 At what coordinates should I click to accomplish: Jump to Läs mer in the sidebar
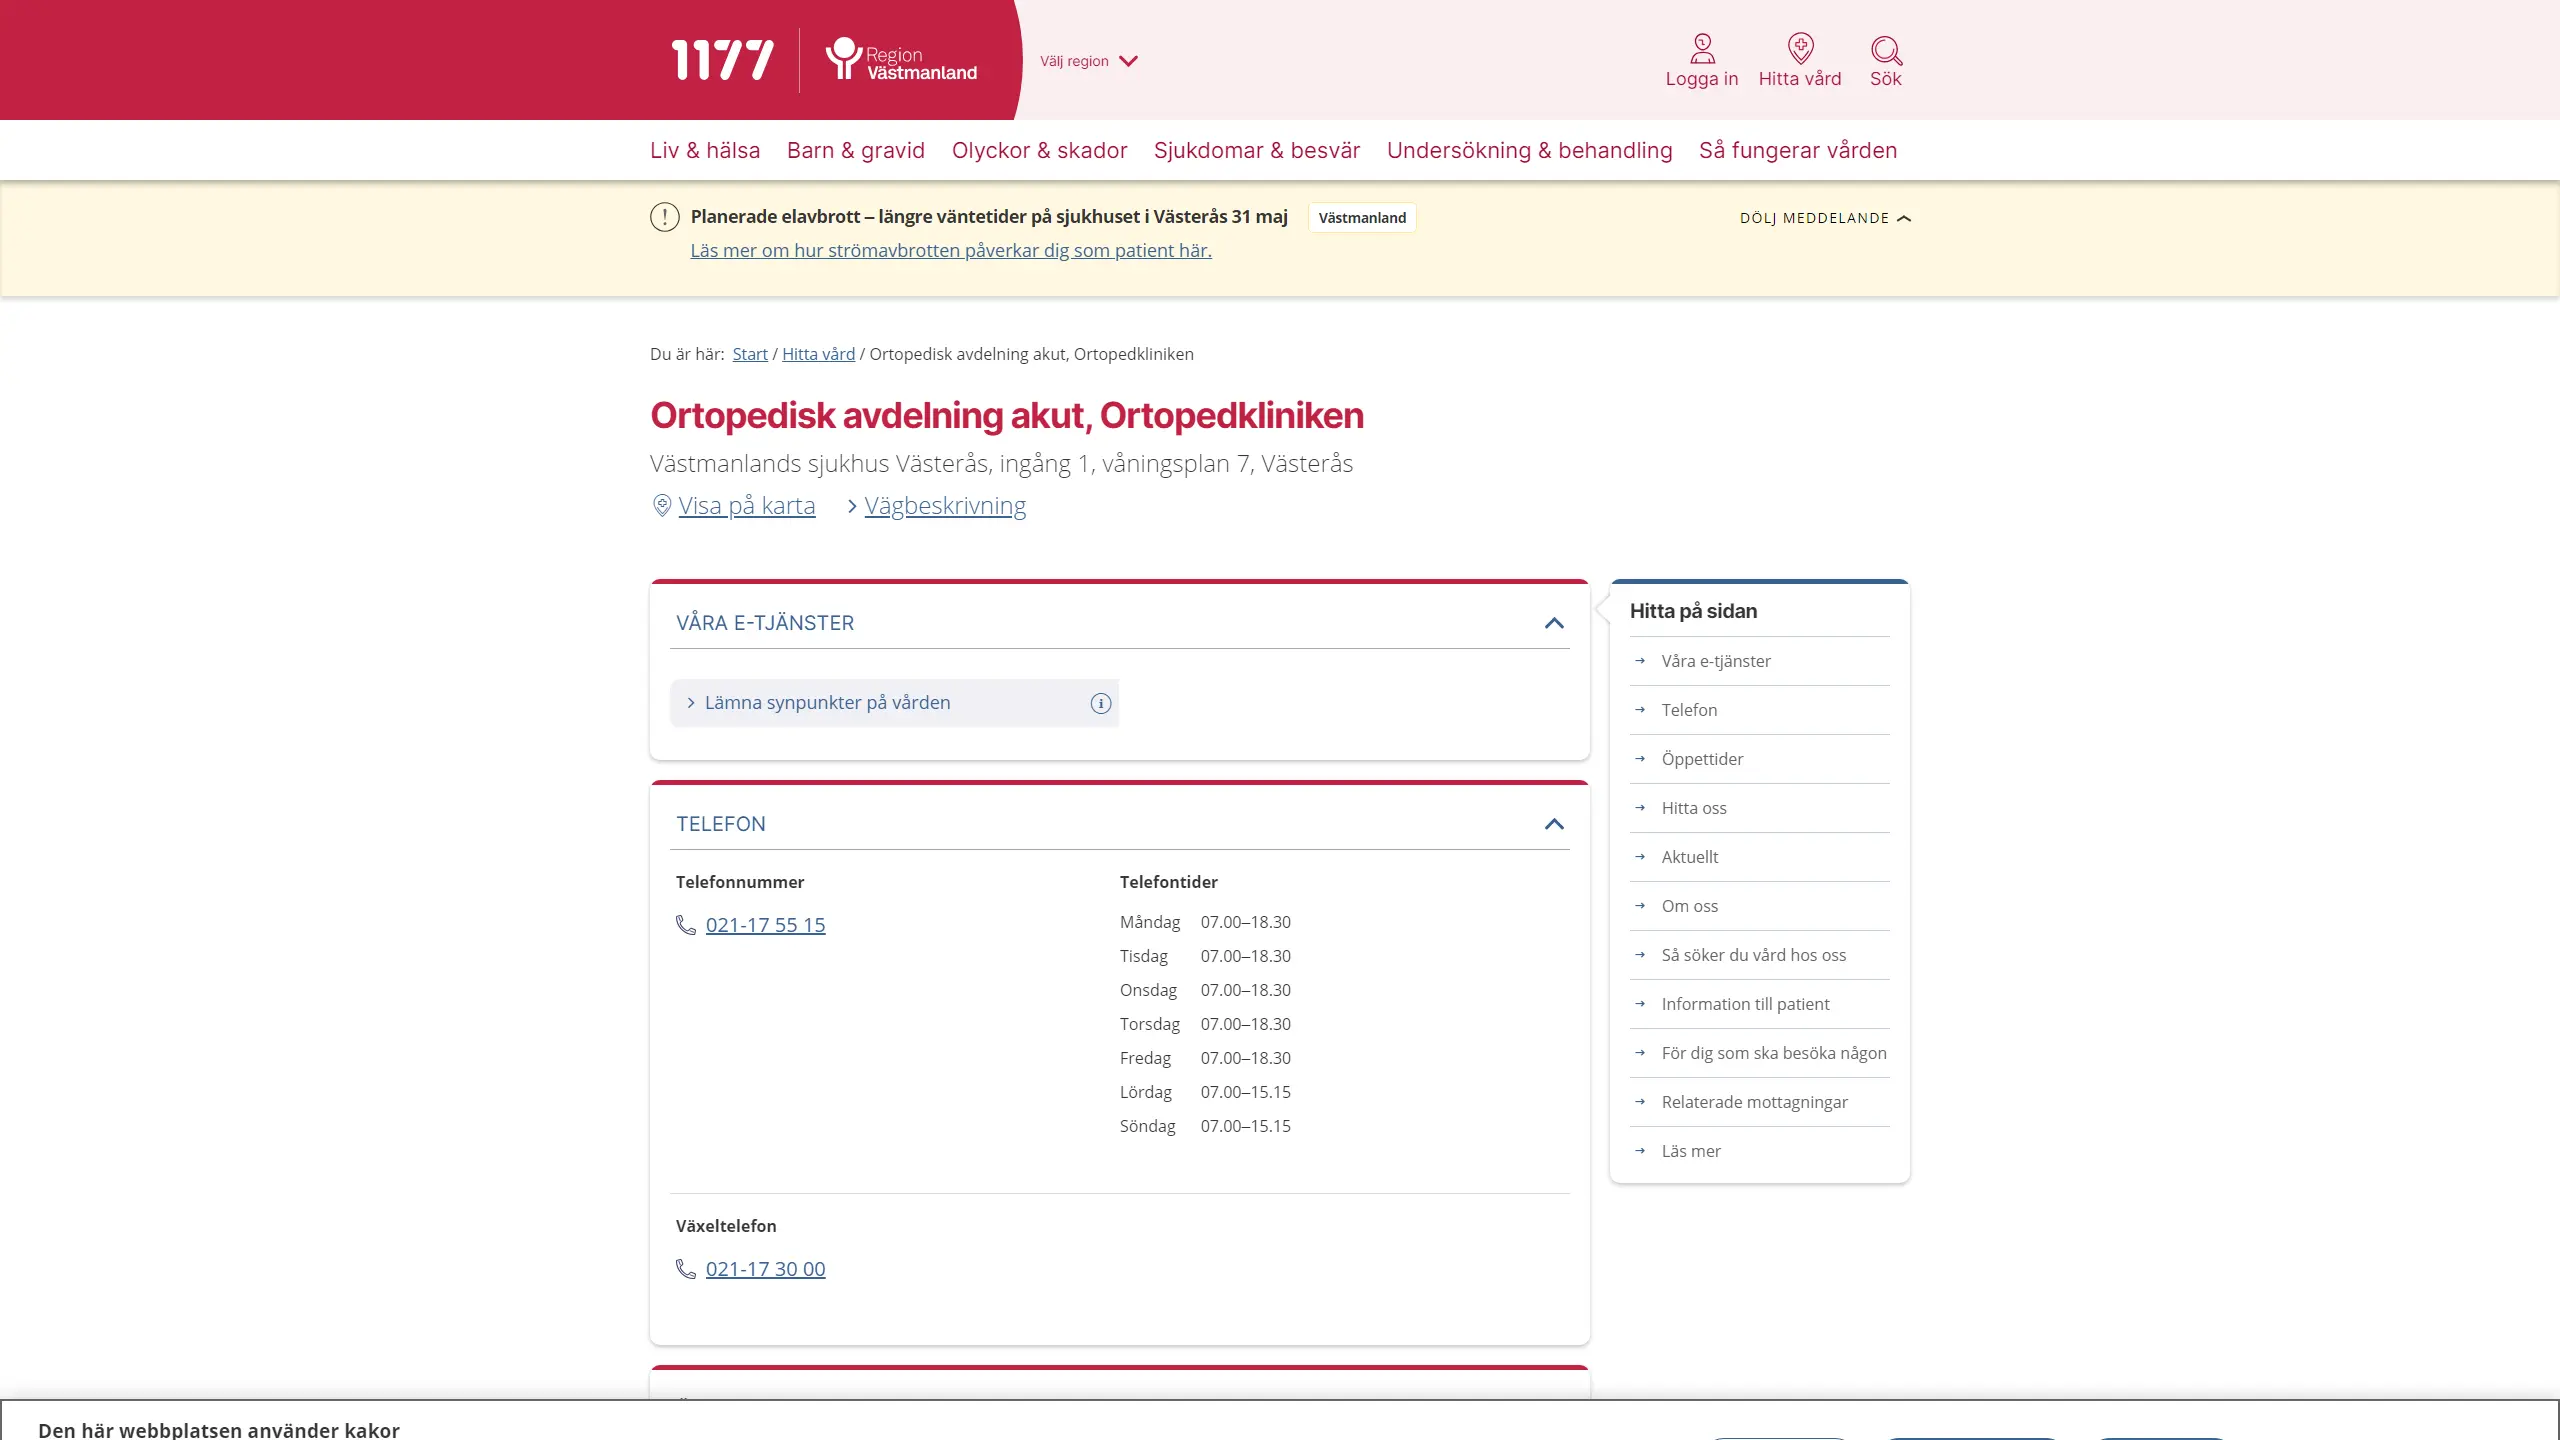pos(1691,1151)
